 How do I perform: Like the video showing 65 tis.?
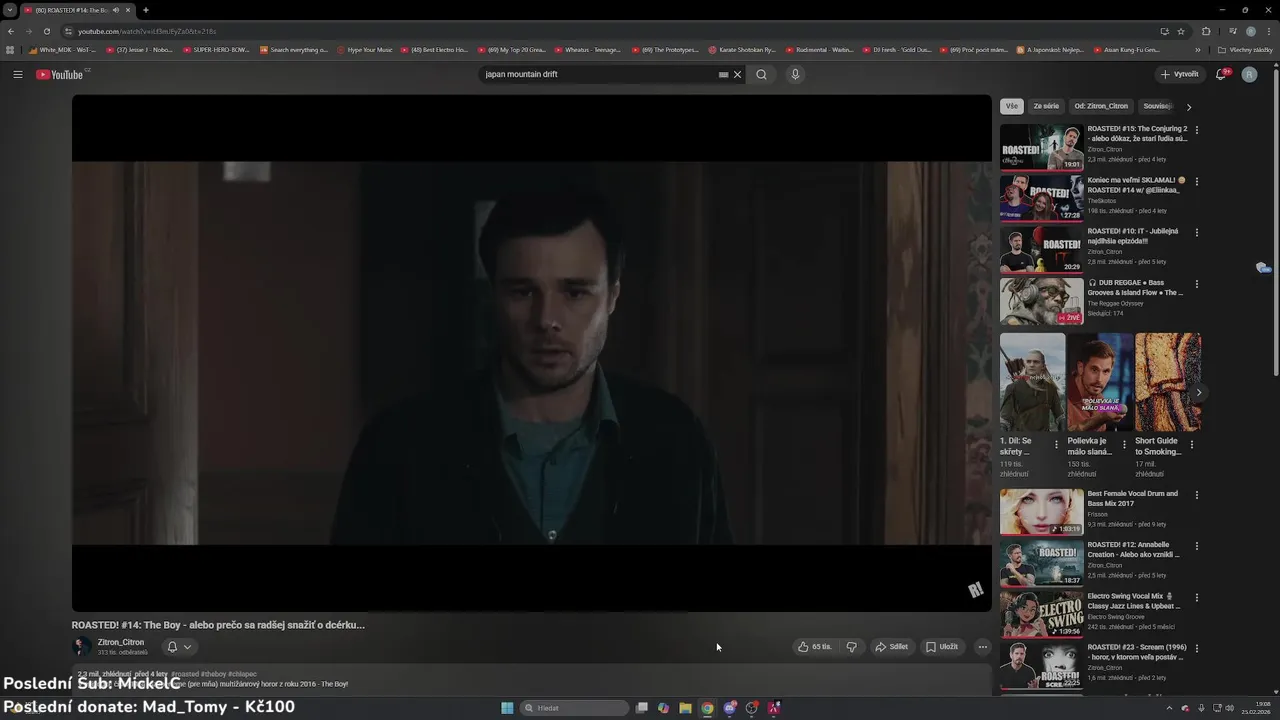[x=815, y=647]
